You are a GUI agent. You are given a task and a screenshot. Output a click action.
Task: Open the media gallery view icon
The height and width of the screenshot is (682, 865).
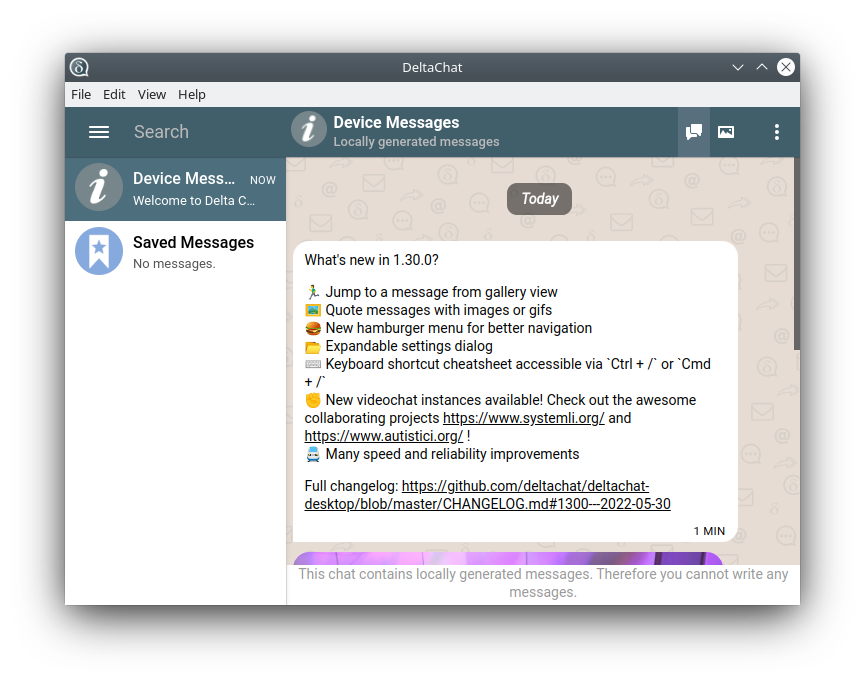[x=726, y=132]
